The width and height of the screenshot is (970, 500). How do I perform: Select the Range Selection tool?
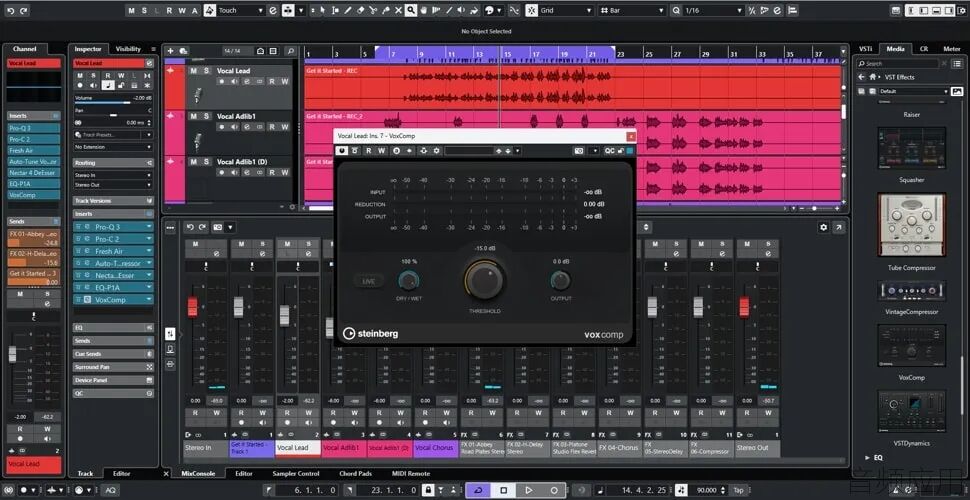pyautogui.click(x=335, y=11)
